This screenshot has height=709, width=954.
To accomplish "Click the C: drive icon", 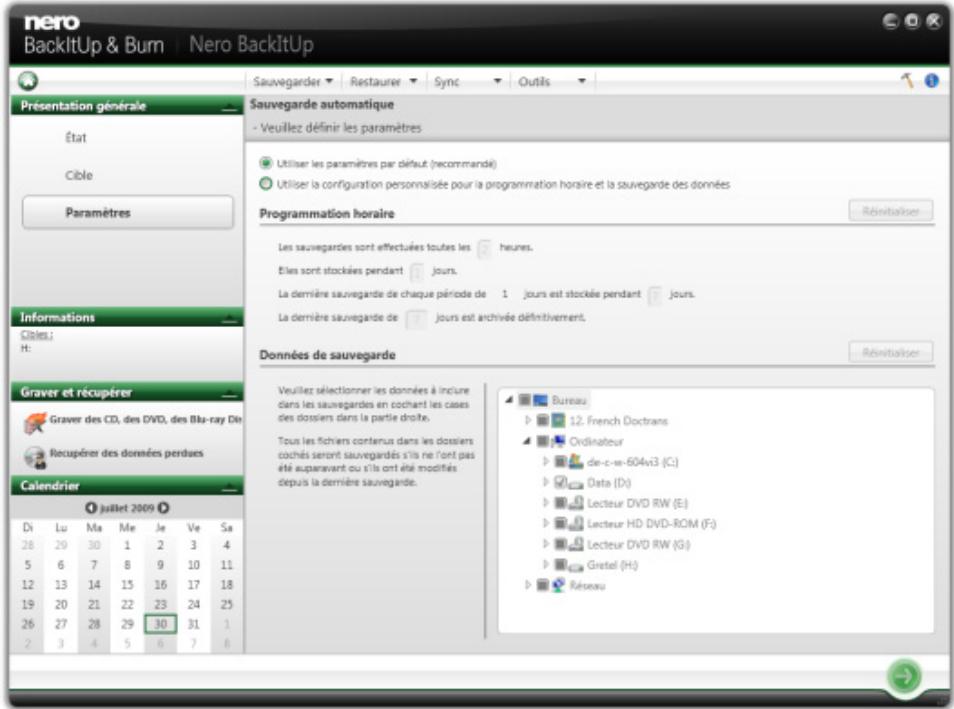I will tap(576, 462).
